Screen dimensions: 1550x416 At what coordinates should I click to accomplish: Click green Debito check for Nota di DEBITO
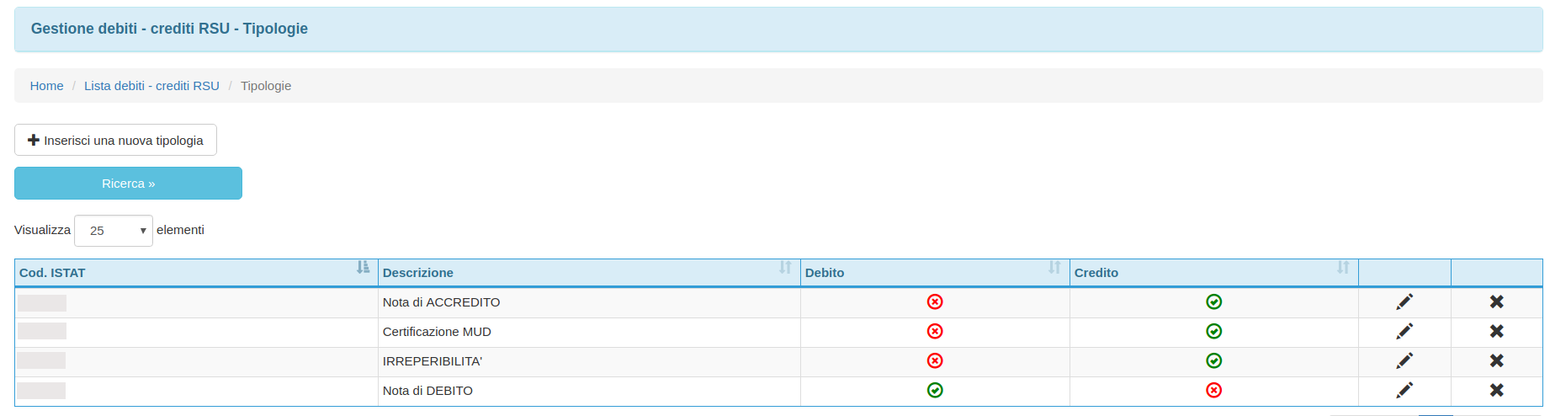pyautogui.click(x=935, y=390)
